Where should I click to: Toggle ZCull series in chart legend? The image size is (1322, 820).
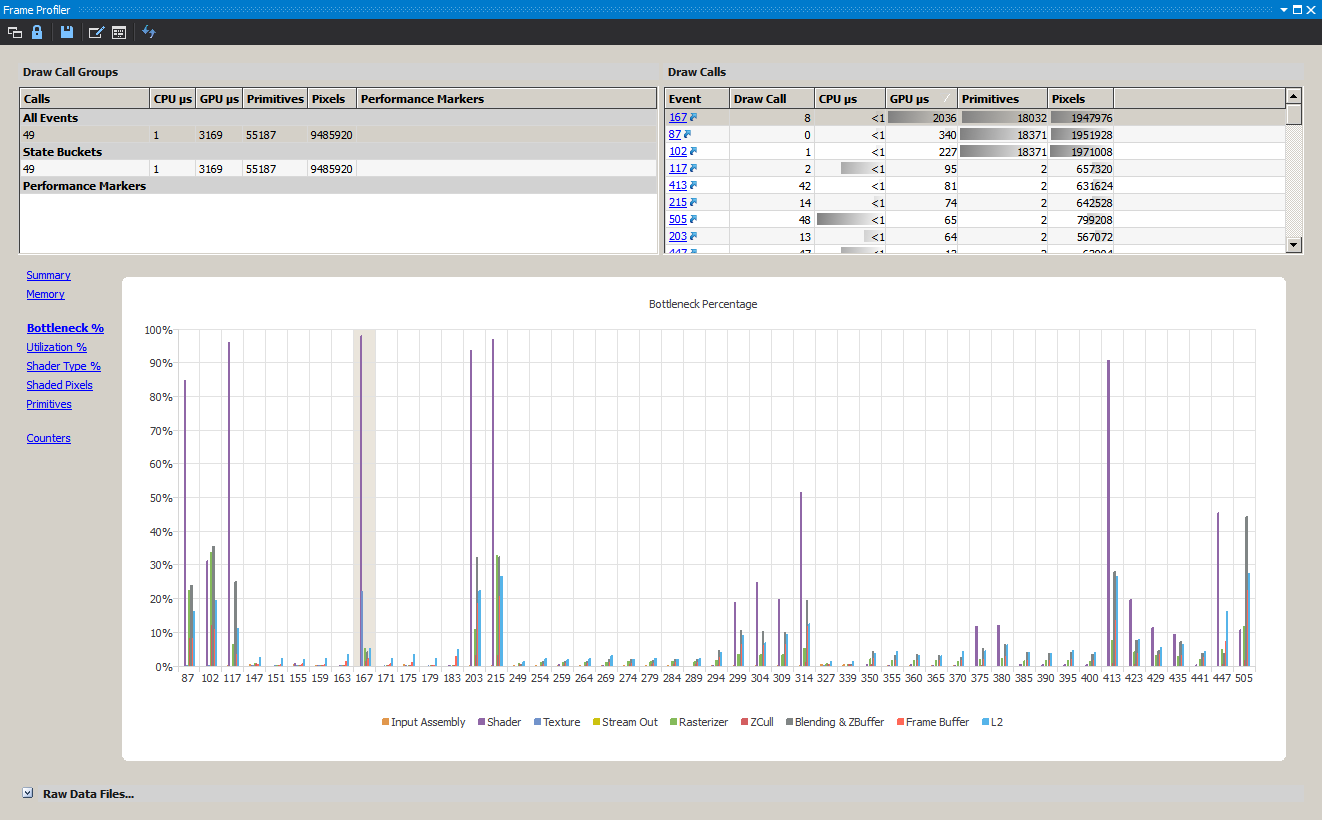click(756, 722)
